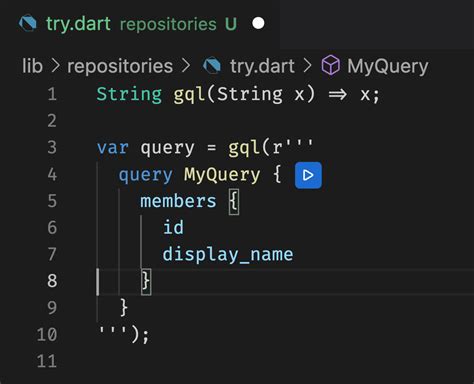Run the MyQuery GraphQL operation play button

[308, 175]
